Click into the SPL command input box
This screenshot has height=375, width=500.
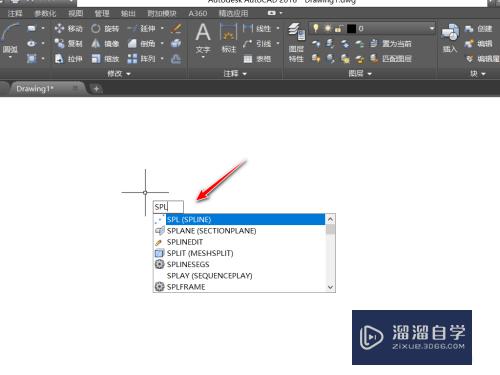(168, 207)
